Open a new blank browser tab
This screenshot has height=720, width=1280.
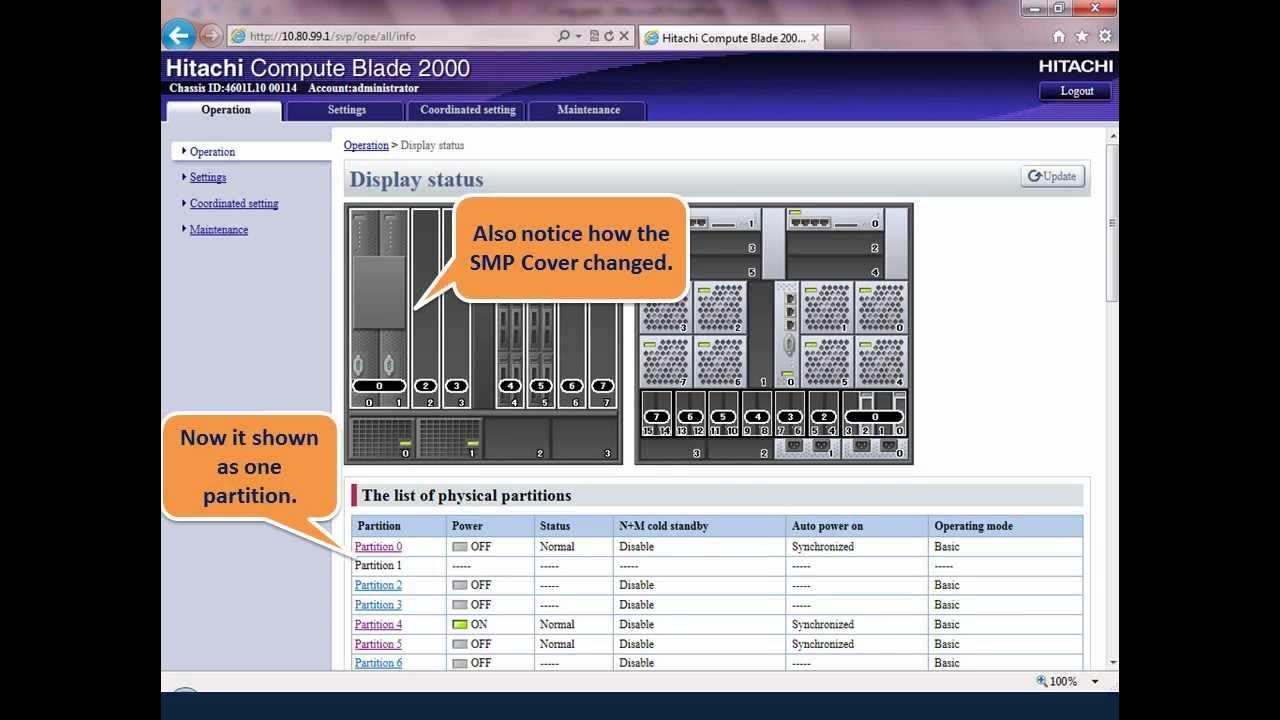click(838, 38)
